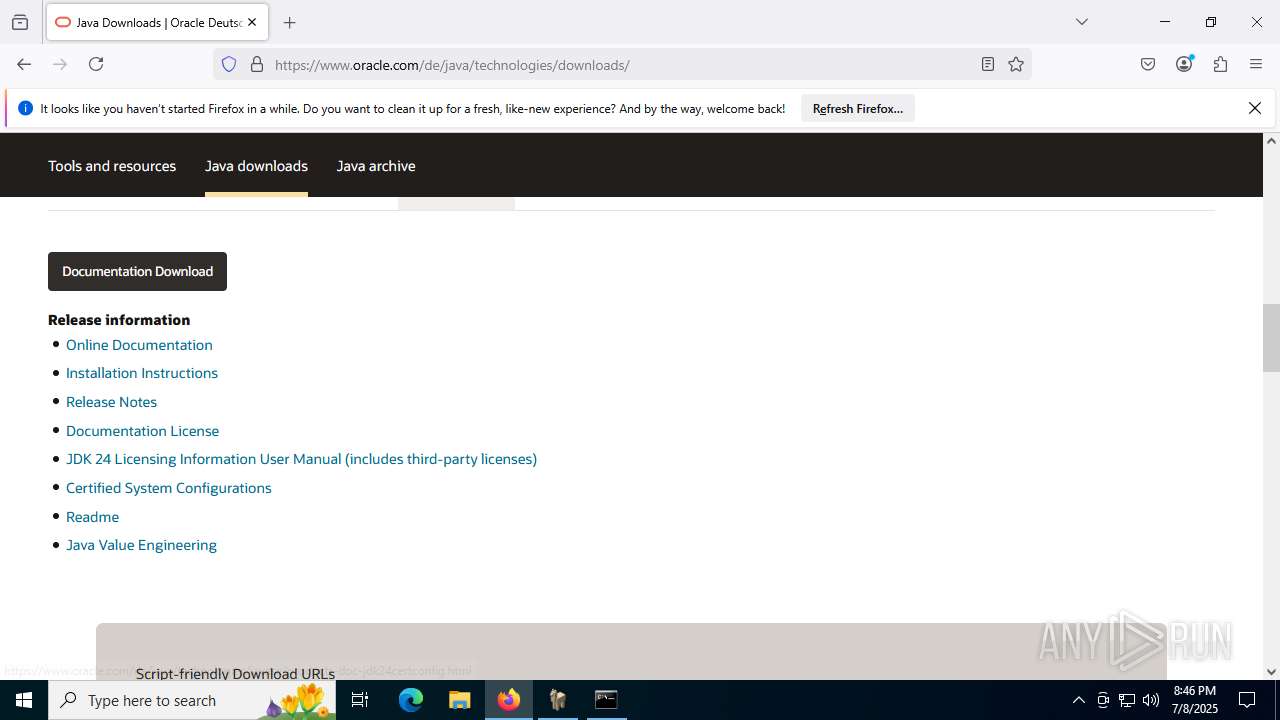Image resolution: width=1280 pixels, height=720 pixels.
Task: Open Tools and resources tab
Action: click(x=112, y=166)
